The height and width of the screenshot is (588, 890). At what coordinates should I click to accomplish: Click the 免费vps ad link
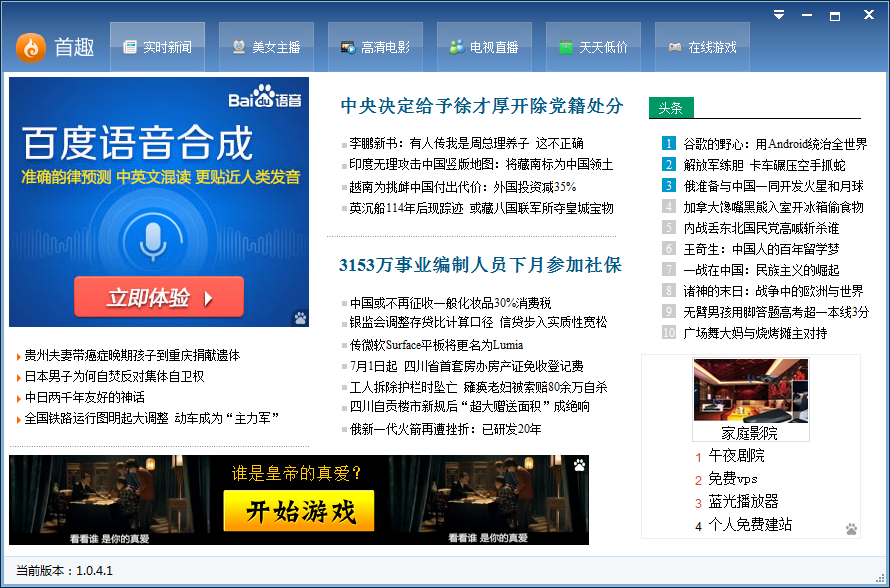(732, 479)
